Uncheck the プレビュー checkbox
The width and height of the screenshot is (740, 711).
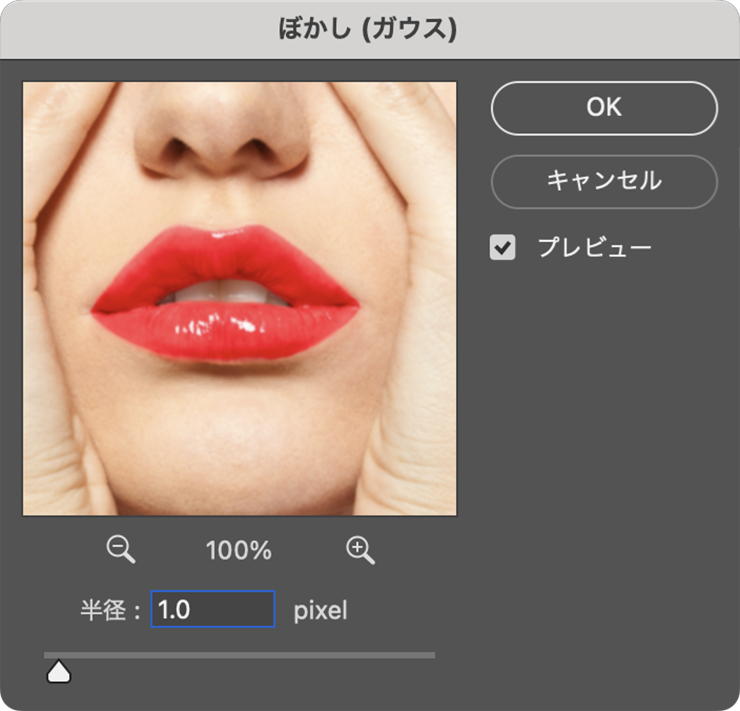pos(502,247)
